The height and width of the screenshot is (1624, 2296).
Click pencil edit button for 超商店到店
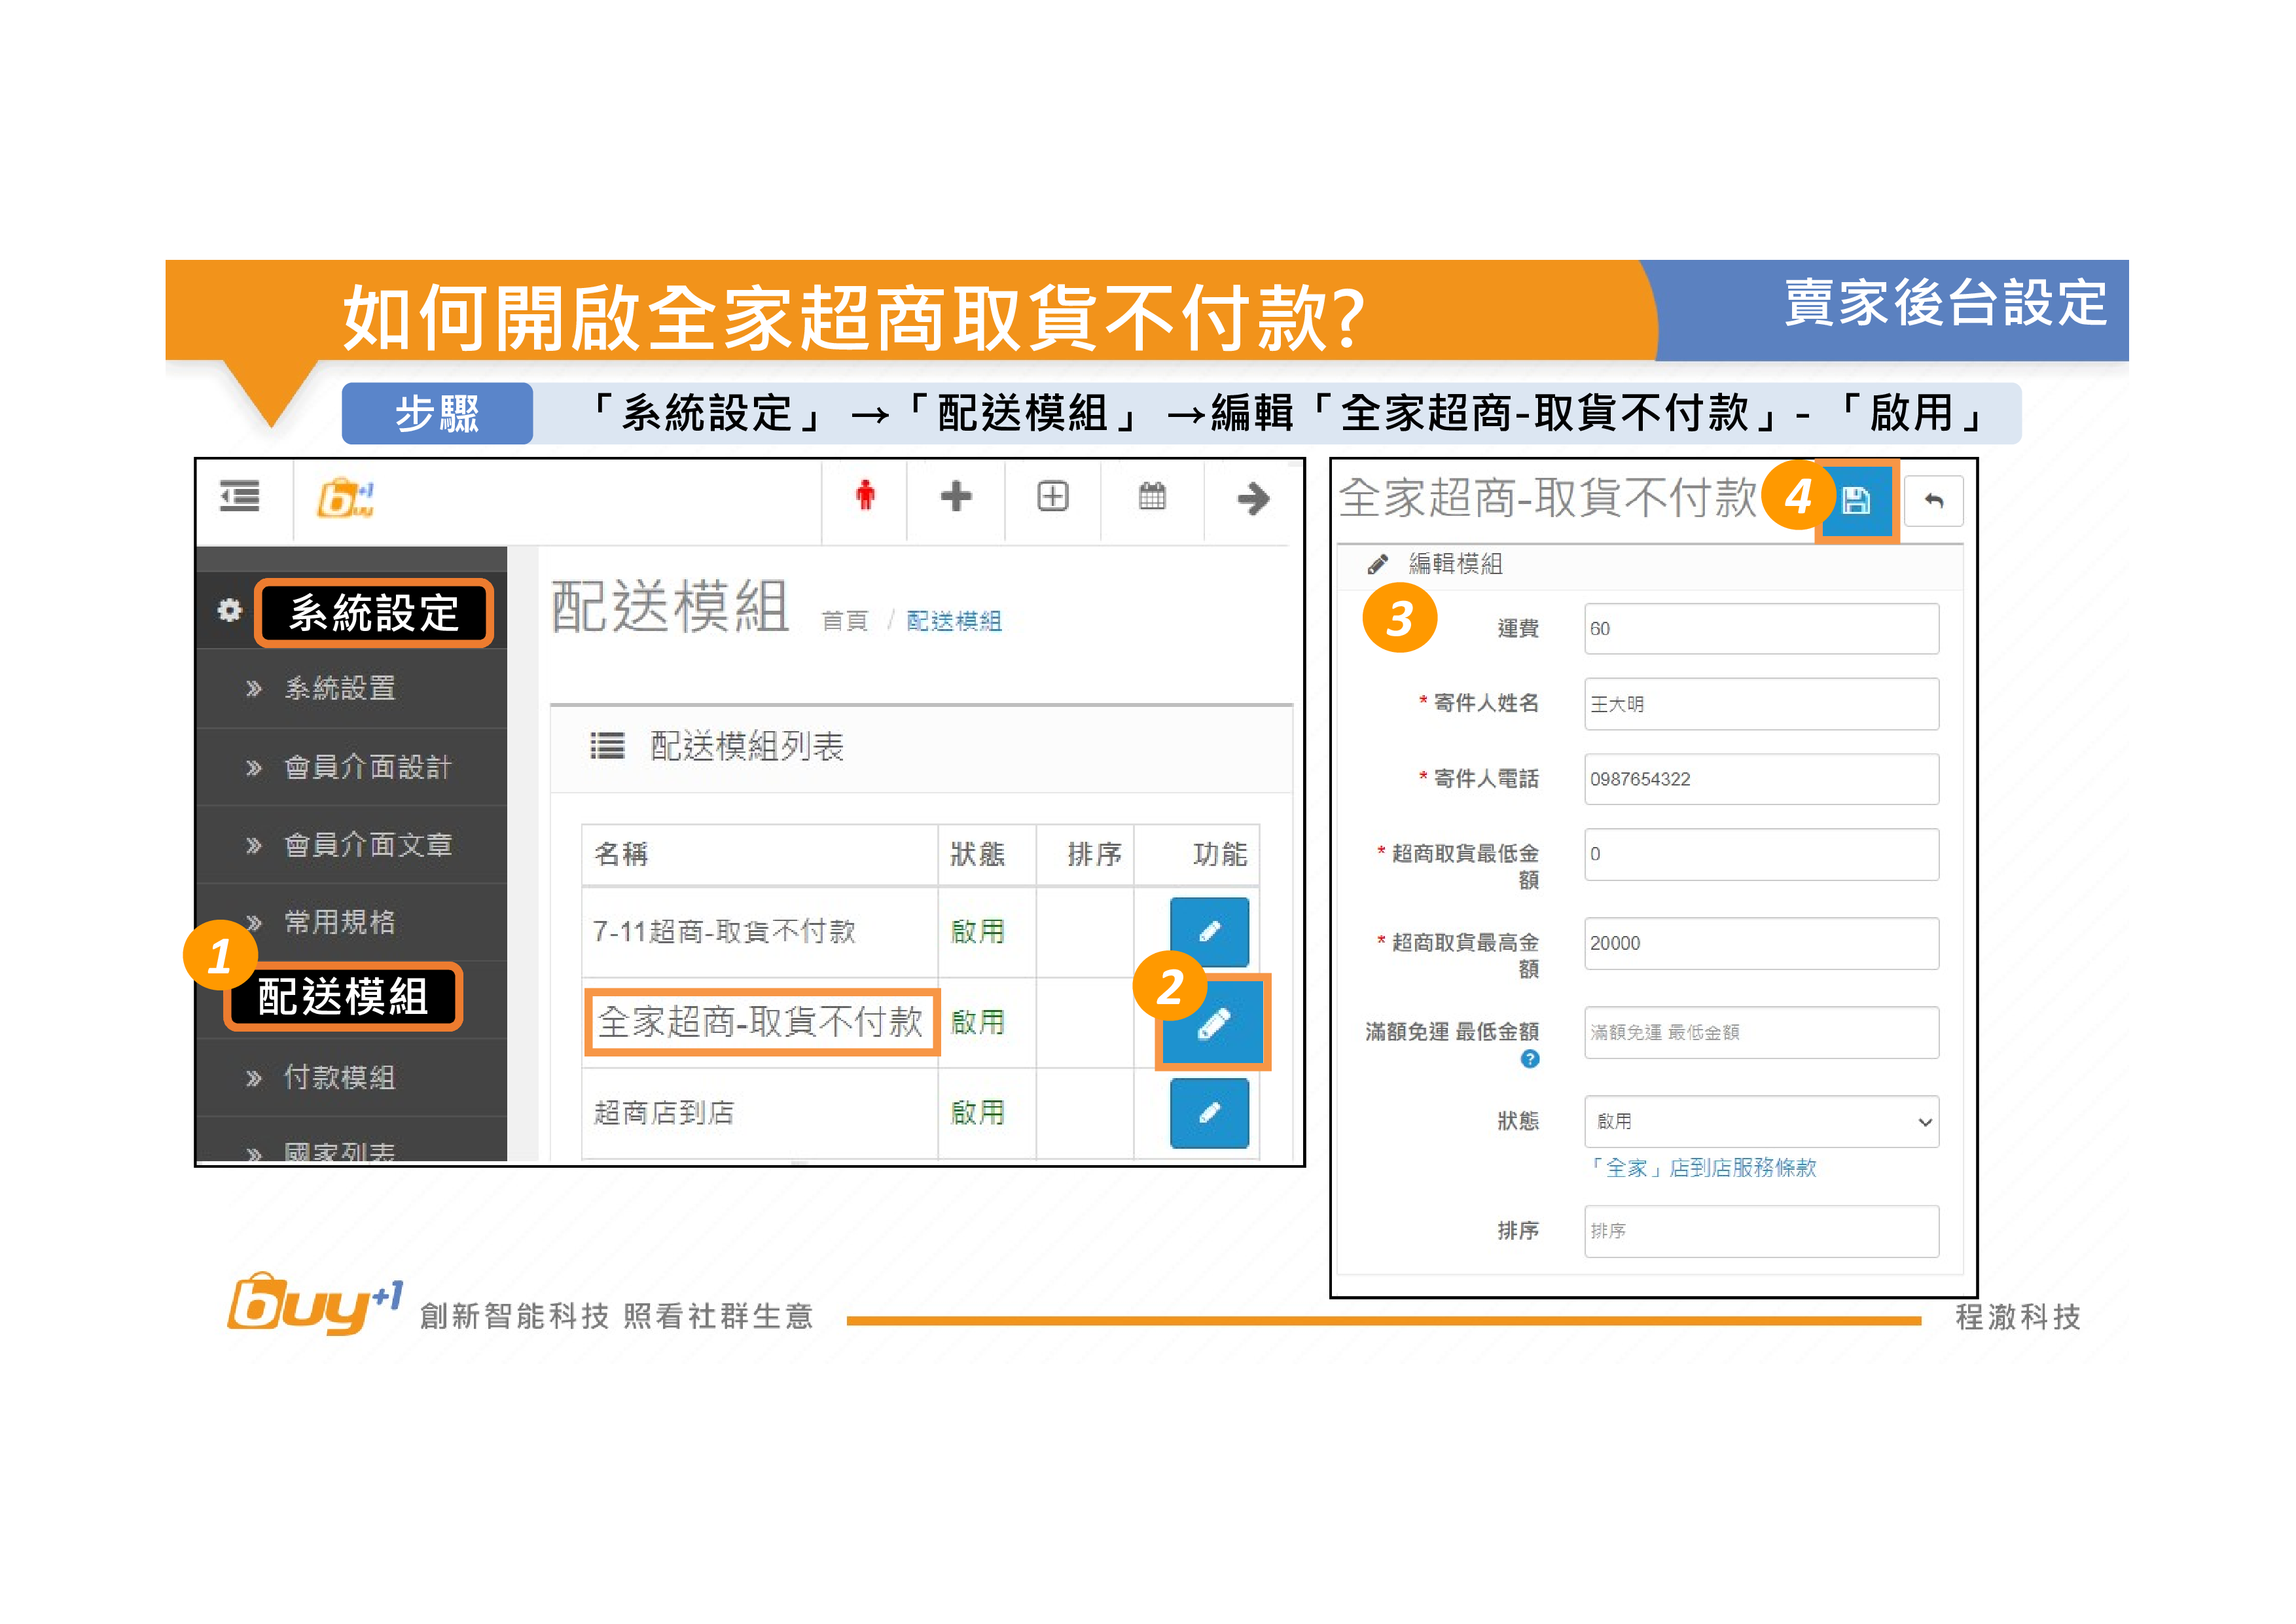coord(1209,1113)
